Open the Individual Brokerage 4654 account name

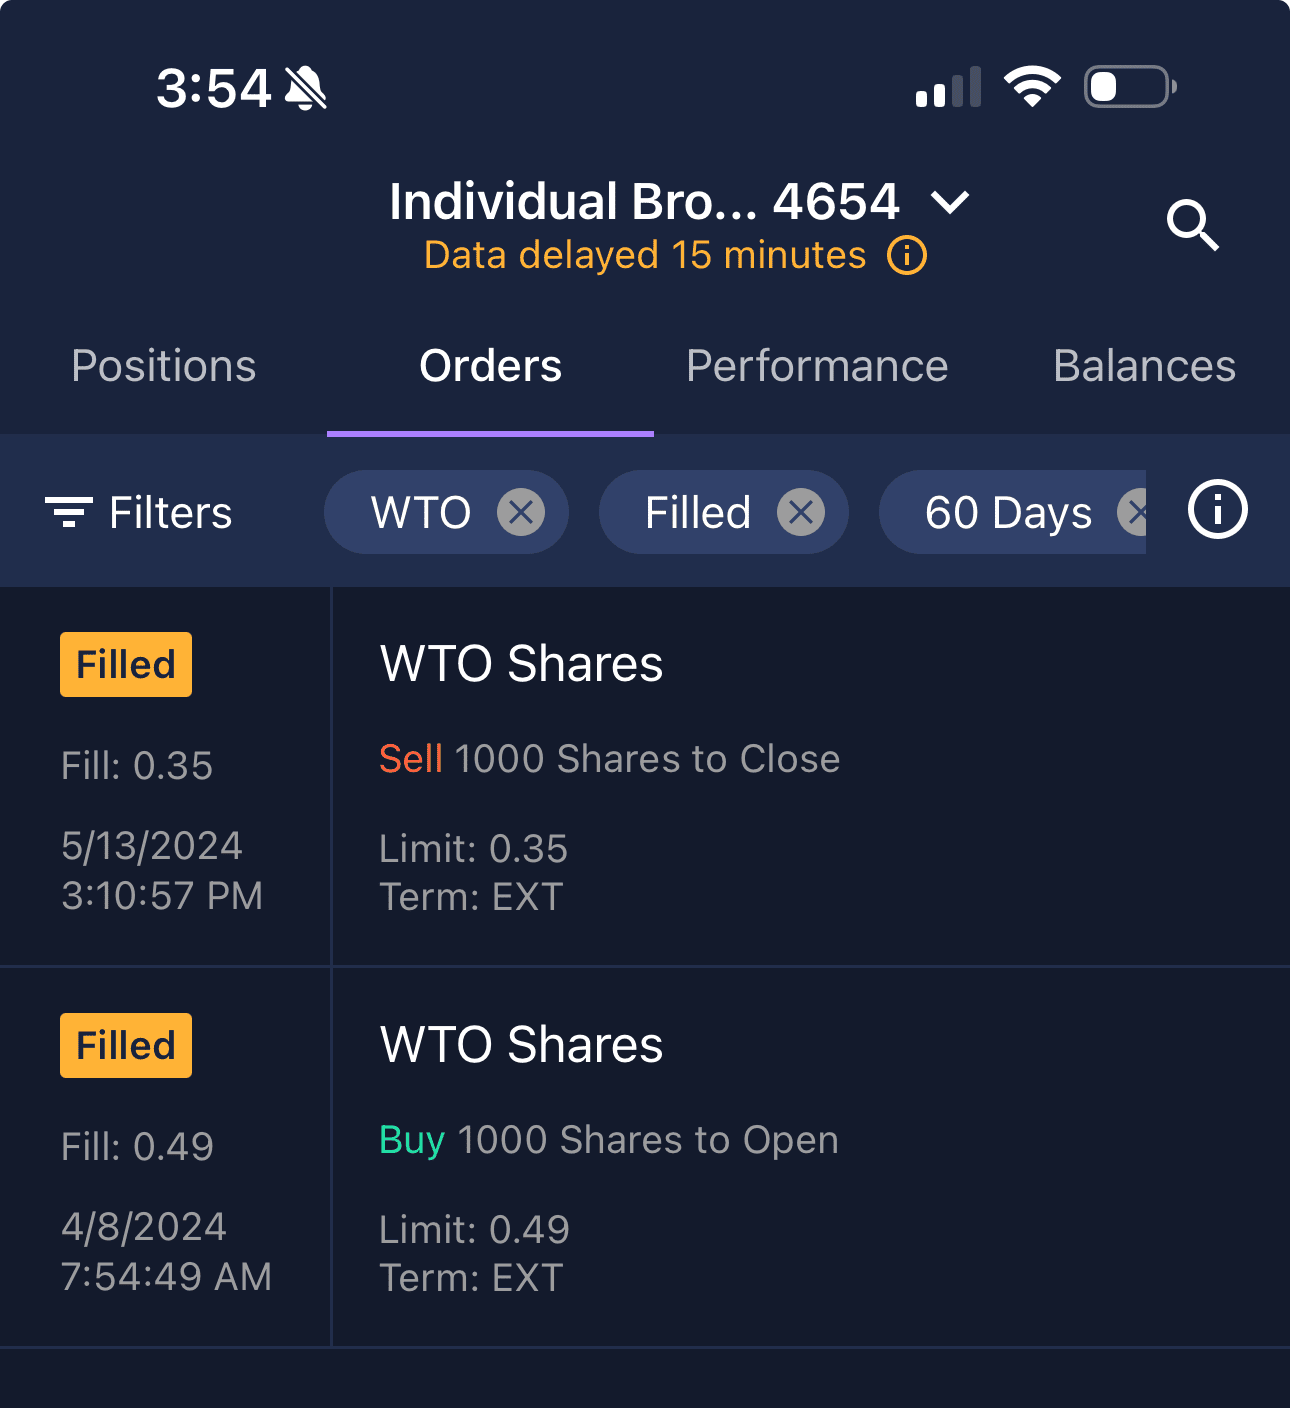(x=644, y=202)
